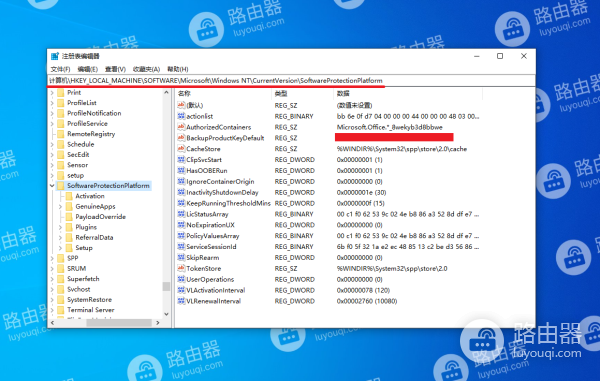Screen dimensions: 600x381
Task: Expand the Schedule key
Action: [52, 144]
